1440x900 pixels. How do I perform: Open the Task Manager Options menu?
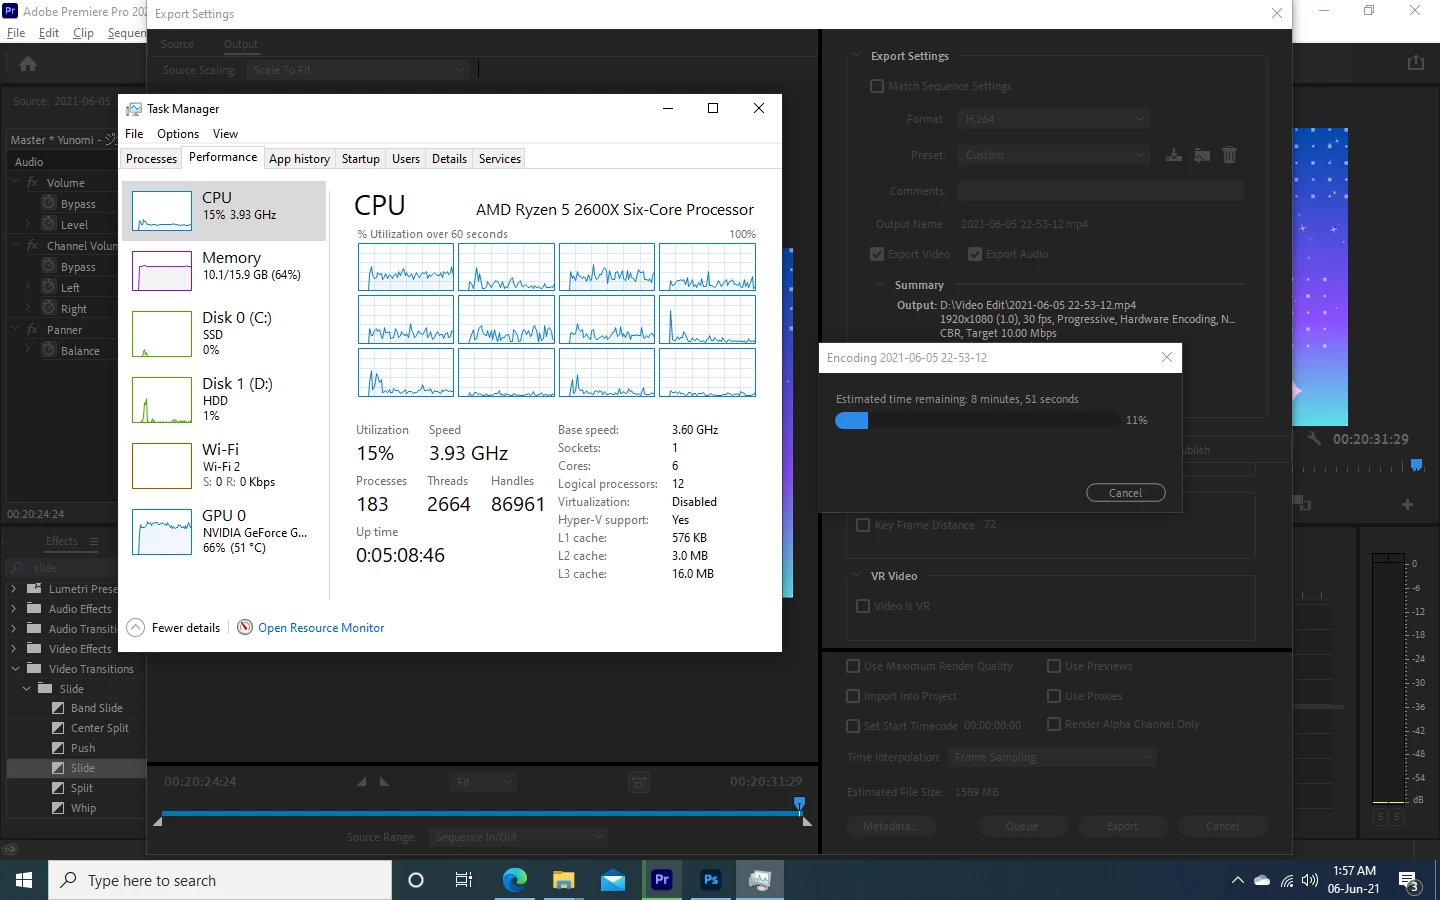(178, 134)
